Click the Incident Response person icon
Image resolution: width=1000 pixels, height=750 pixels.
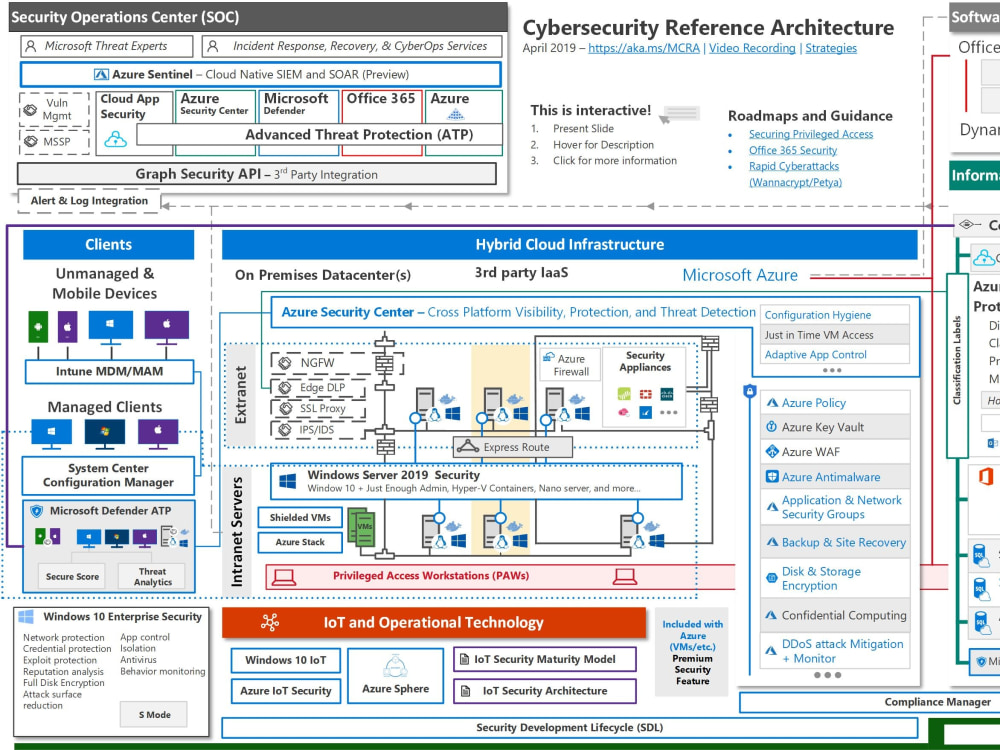pos(213,46)
